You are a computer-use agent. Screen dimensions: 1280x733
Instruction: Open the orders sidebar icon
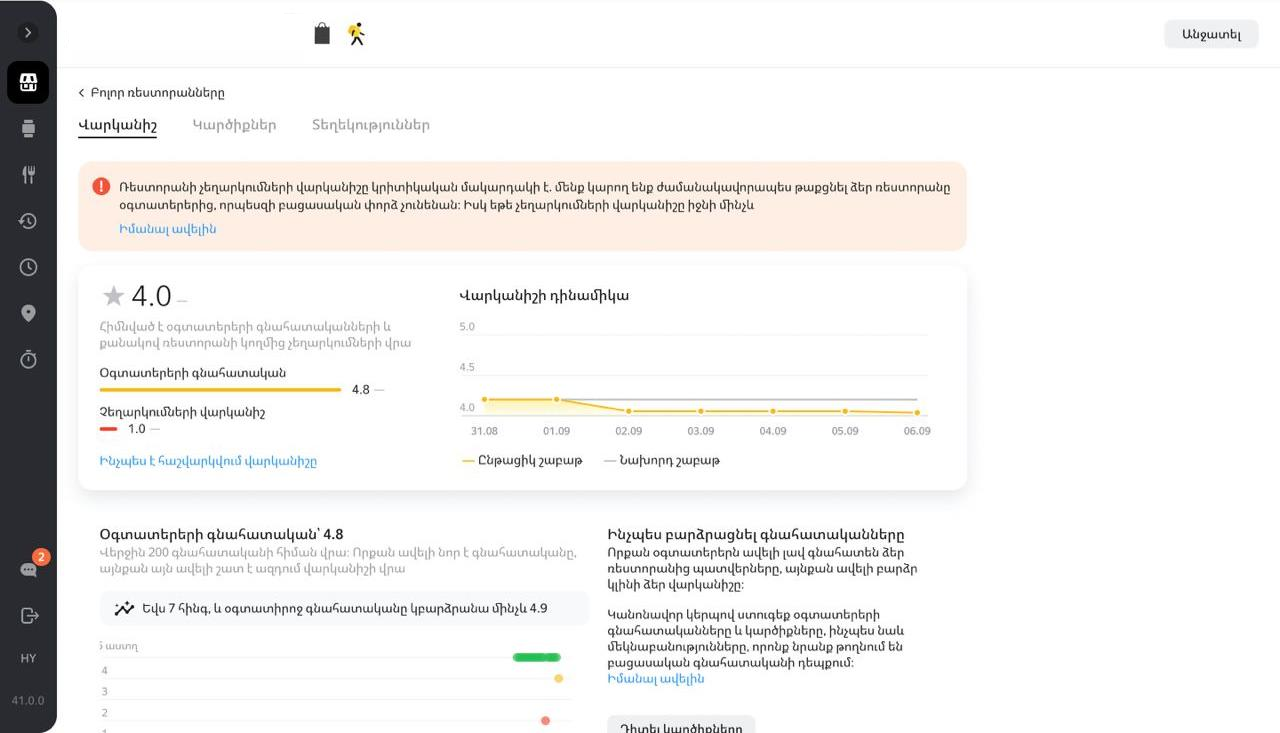pyautogui.click(x=28, y=128)
